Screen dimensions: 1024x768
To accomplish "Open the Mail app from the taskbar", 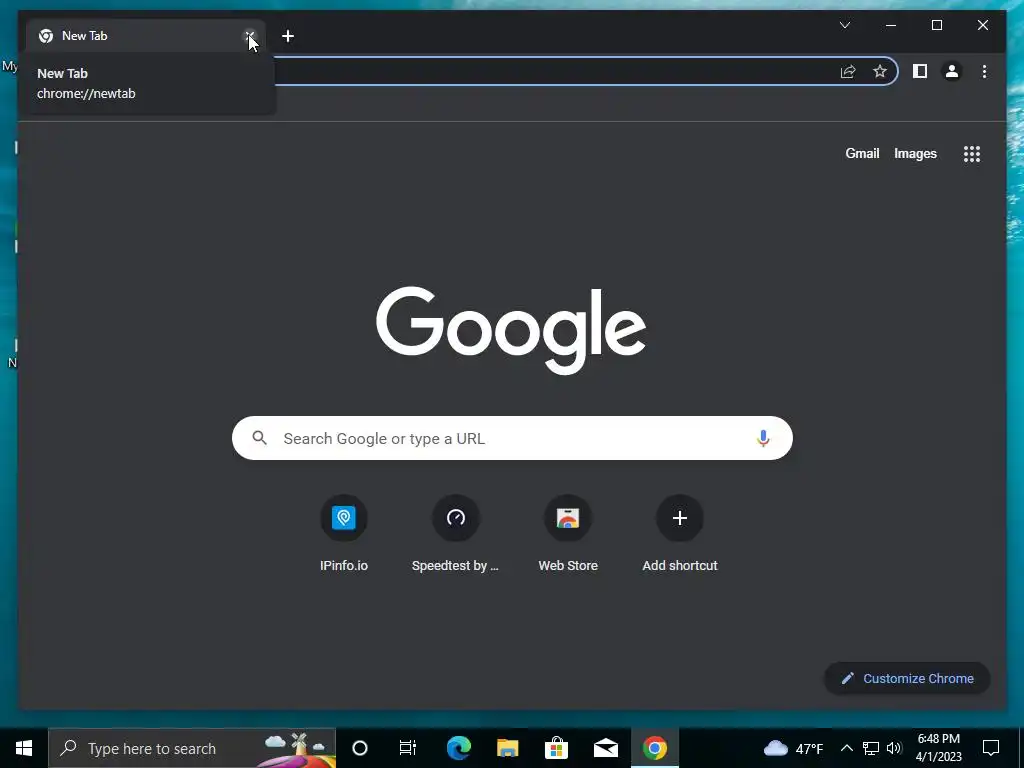I will click(605, 748).
